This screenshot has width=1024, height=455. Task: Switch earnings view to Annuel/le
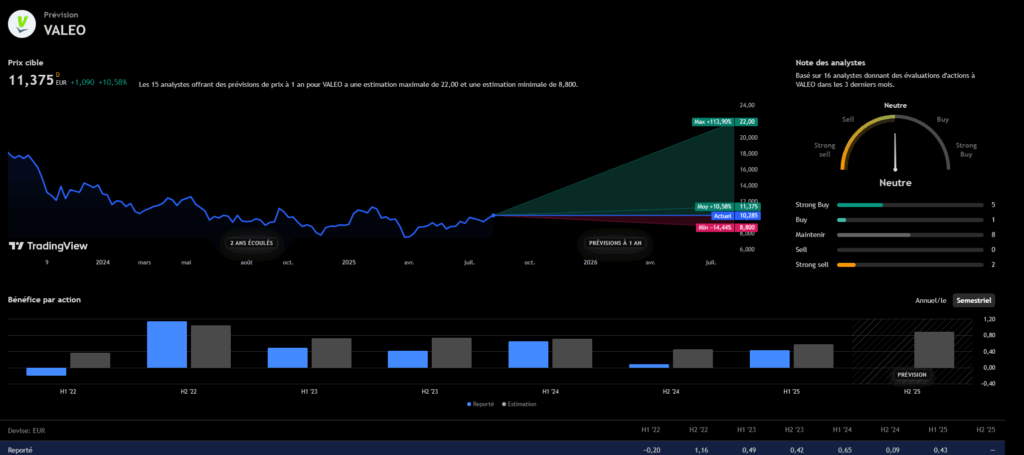coord(931,300)
